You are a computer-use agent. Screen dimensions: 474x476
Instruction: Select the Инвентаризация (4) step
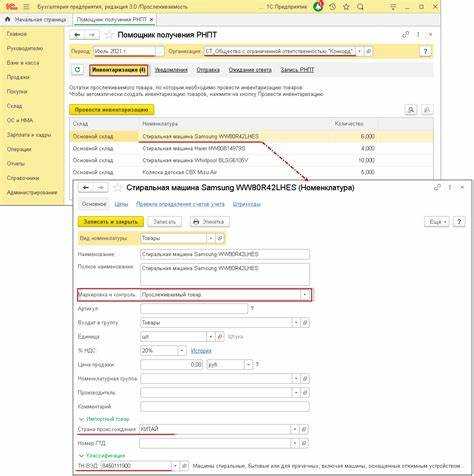(119, 70)
